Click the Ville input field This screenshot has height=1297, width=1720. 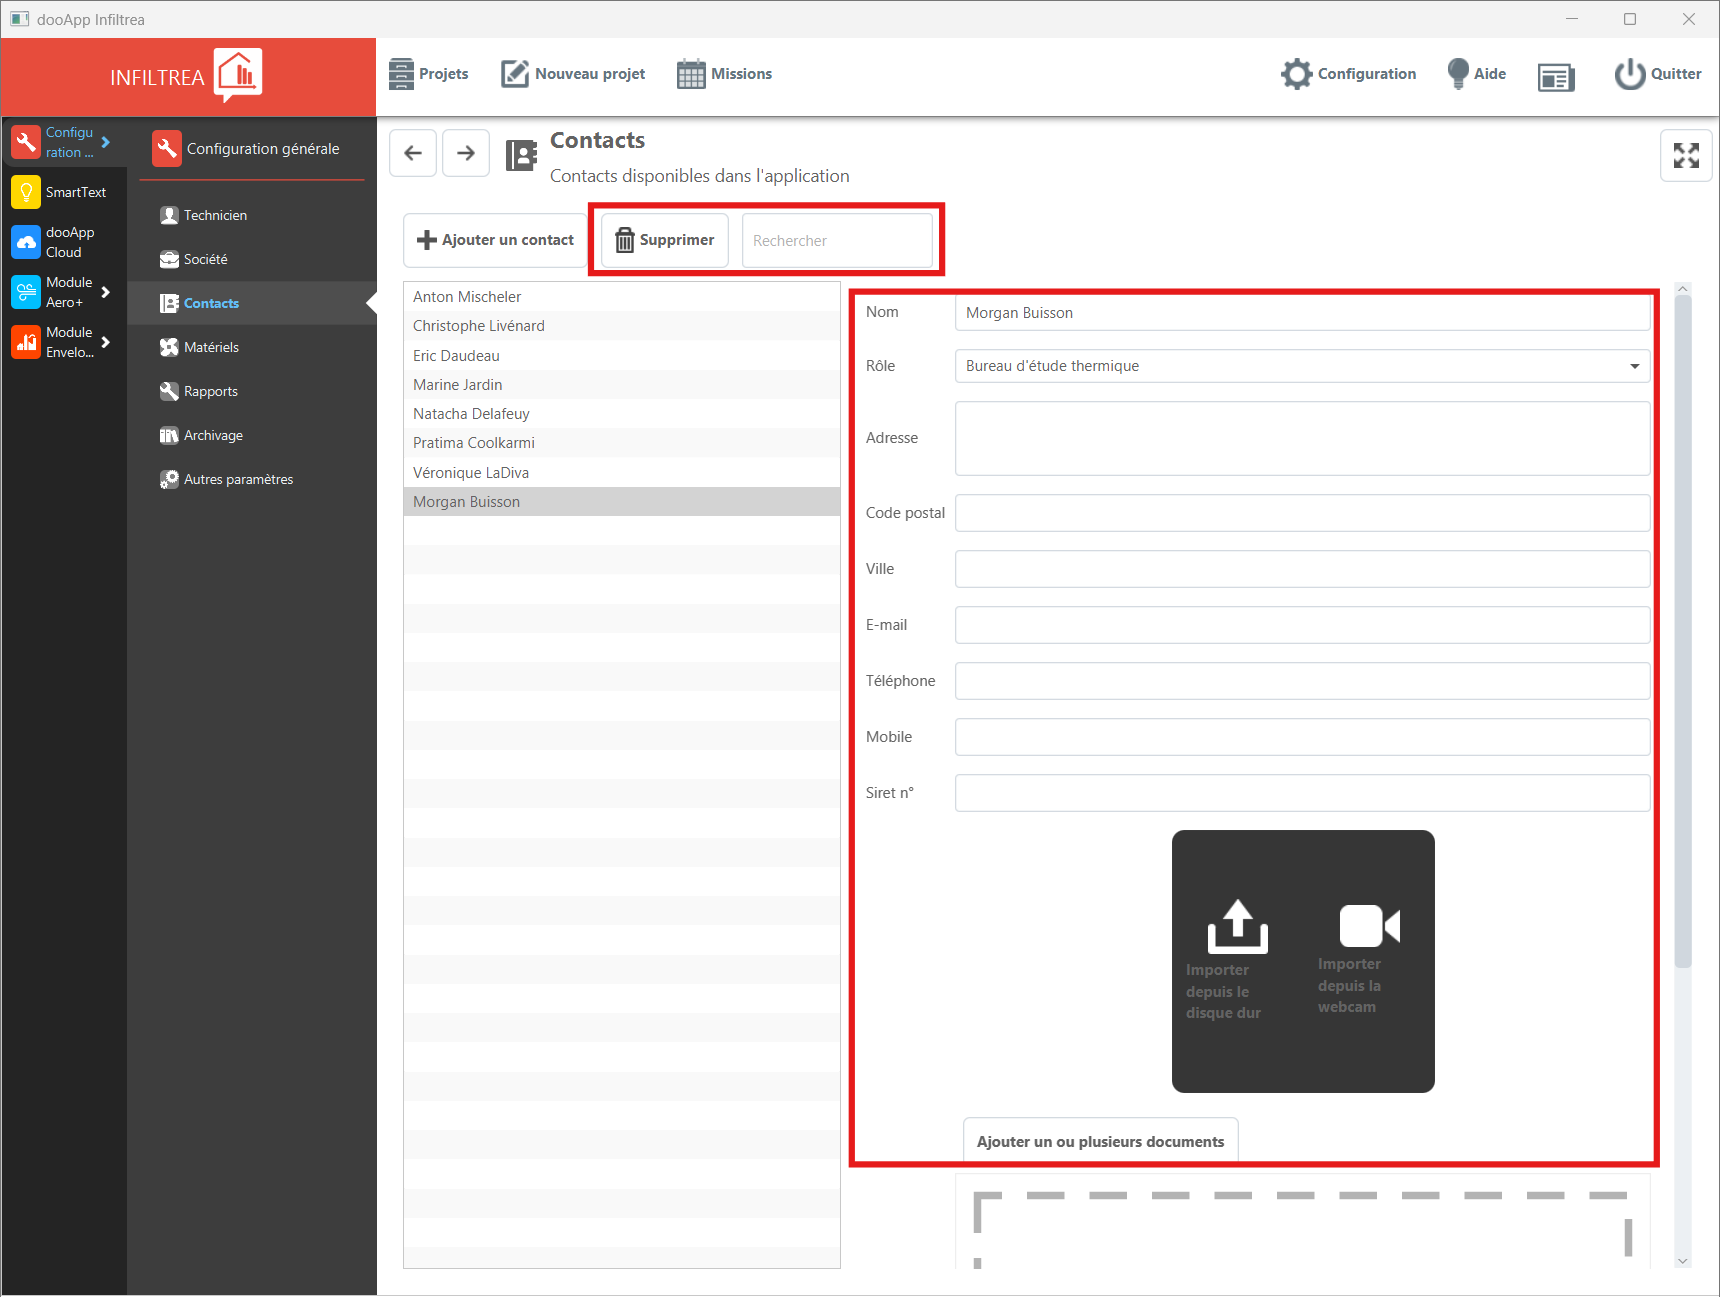tap(1302, 569)
